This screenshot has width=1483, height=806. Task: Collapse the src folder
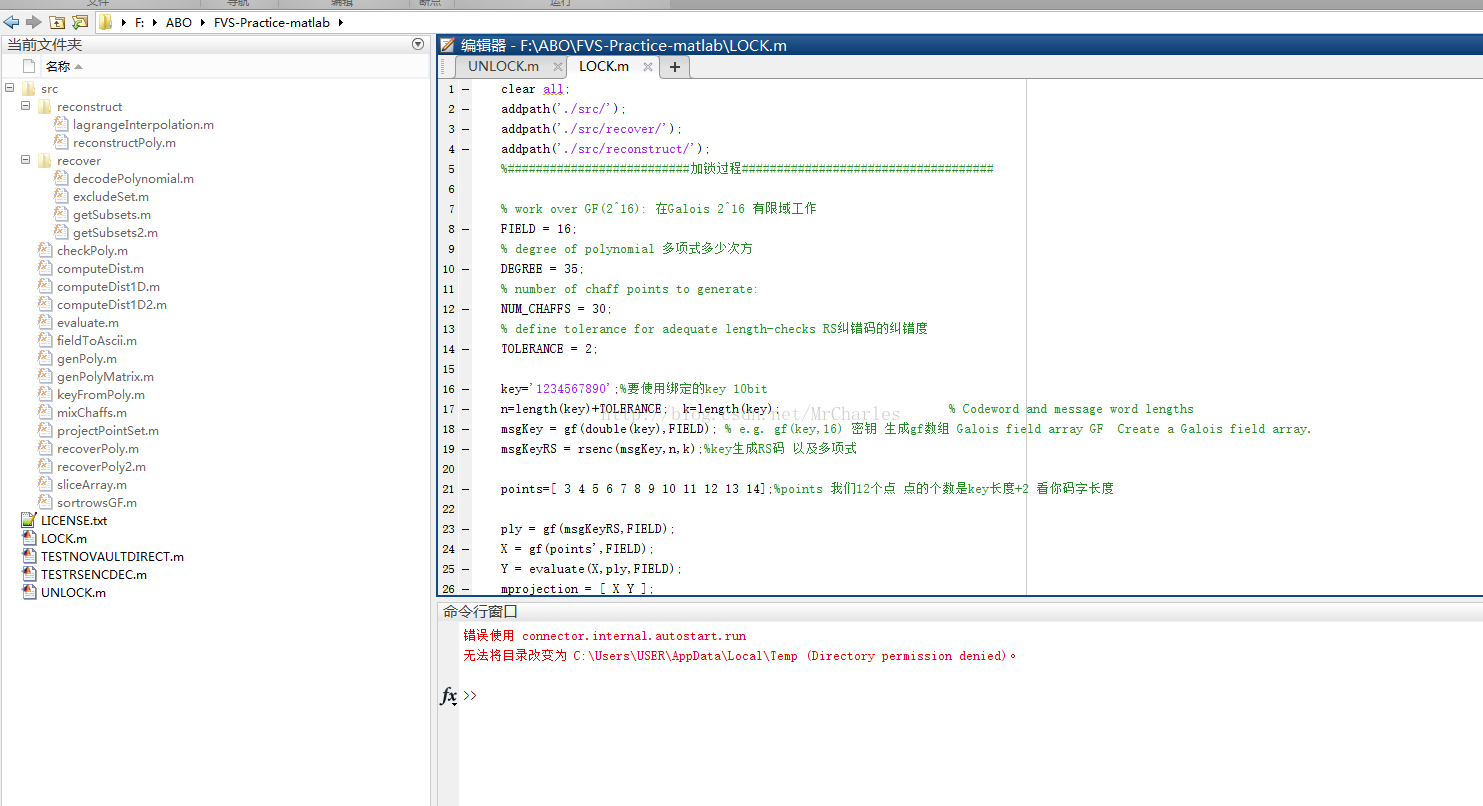[10, 88]
